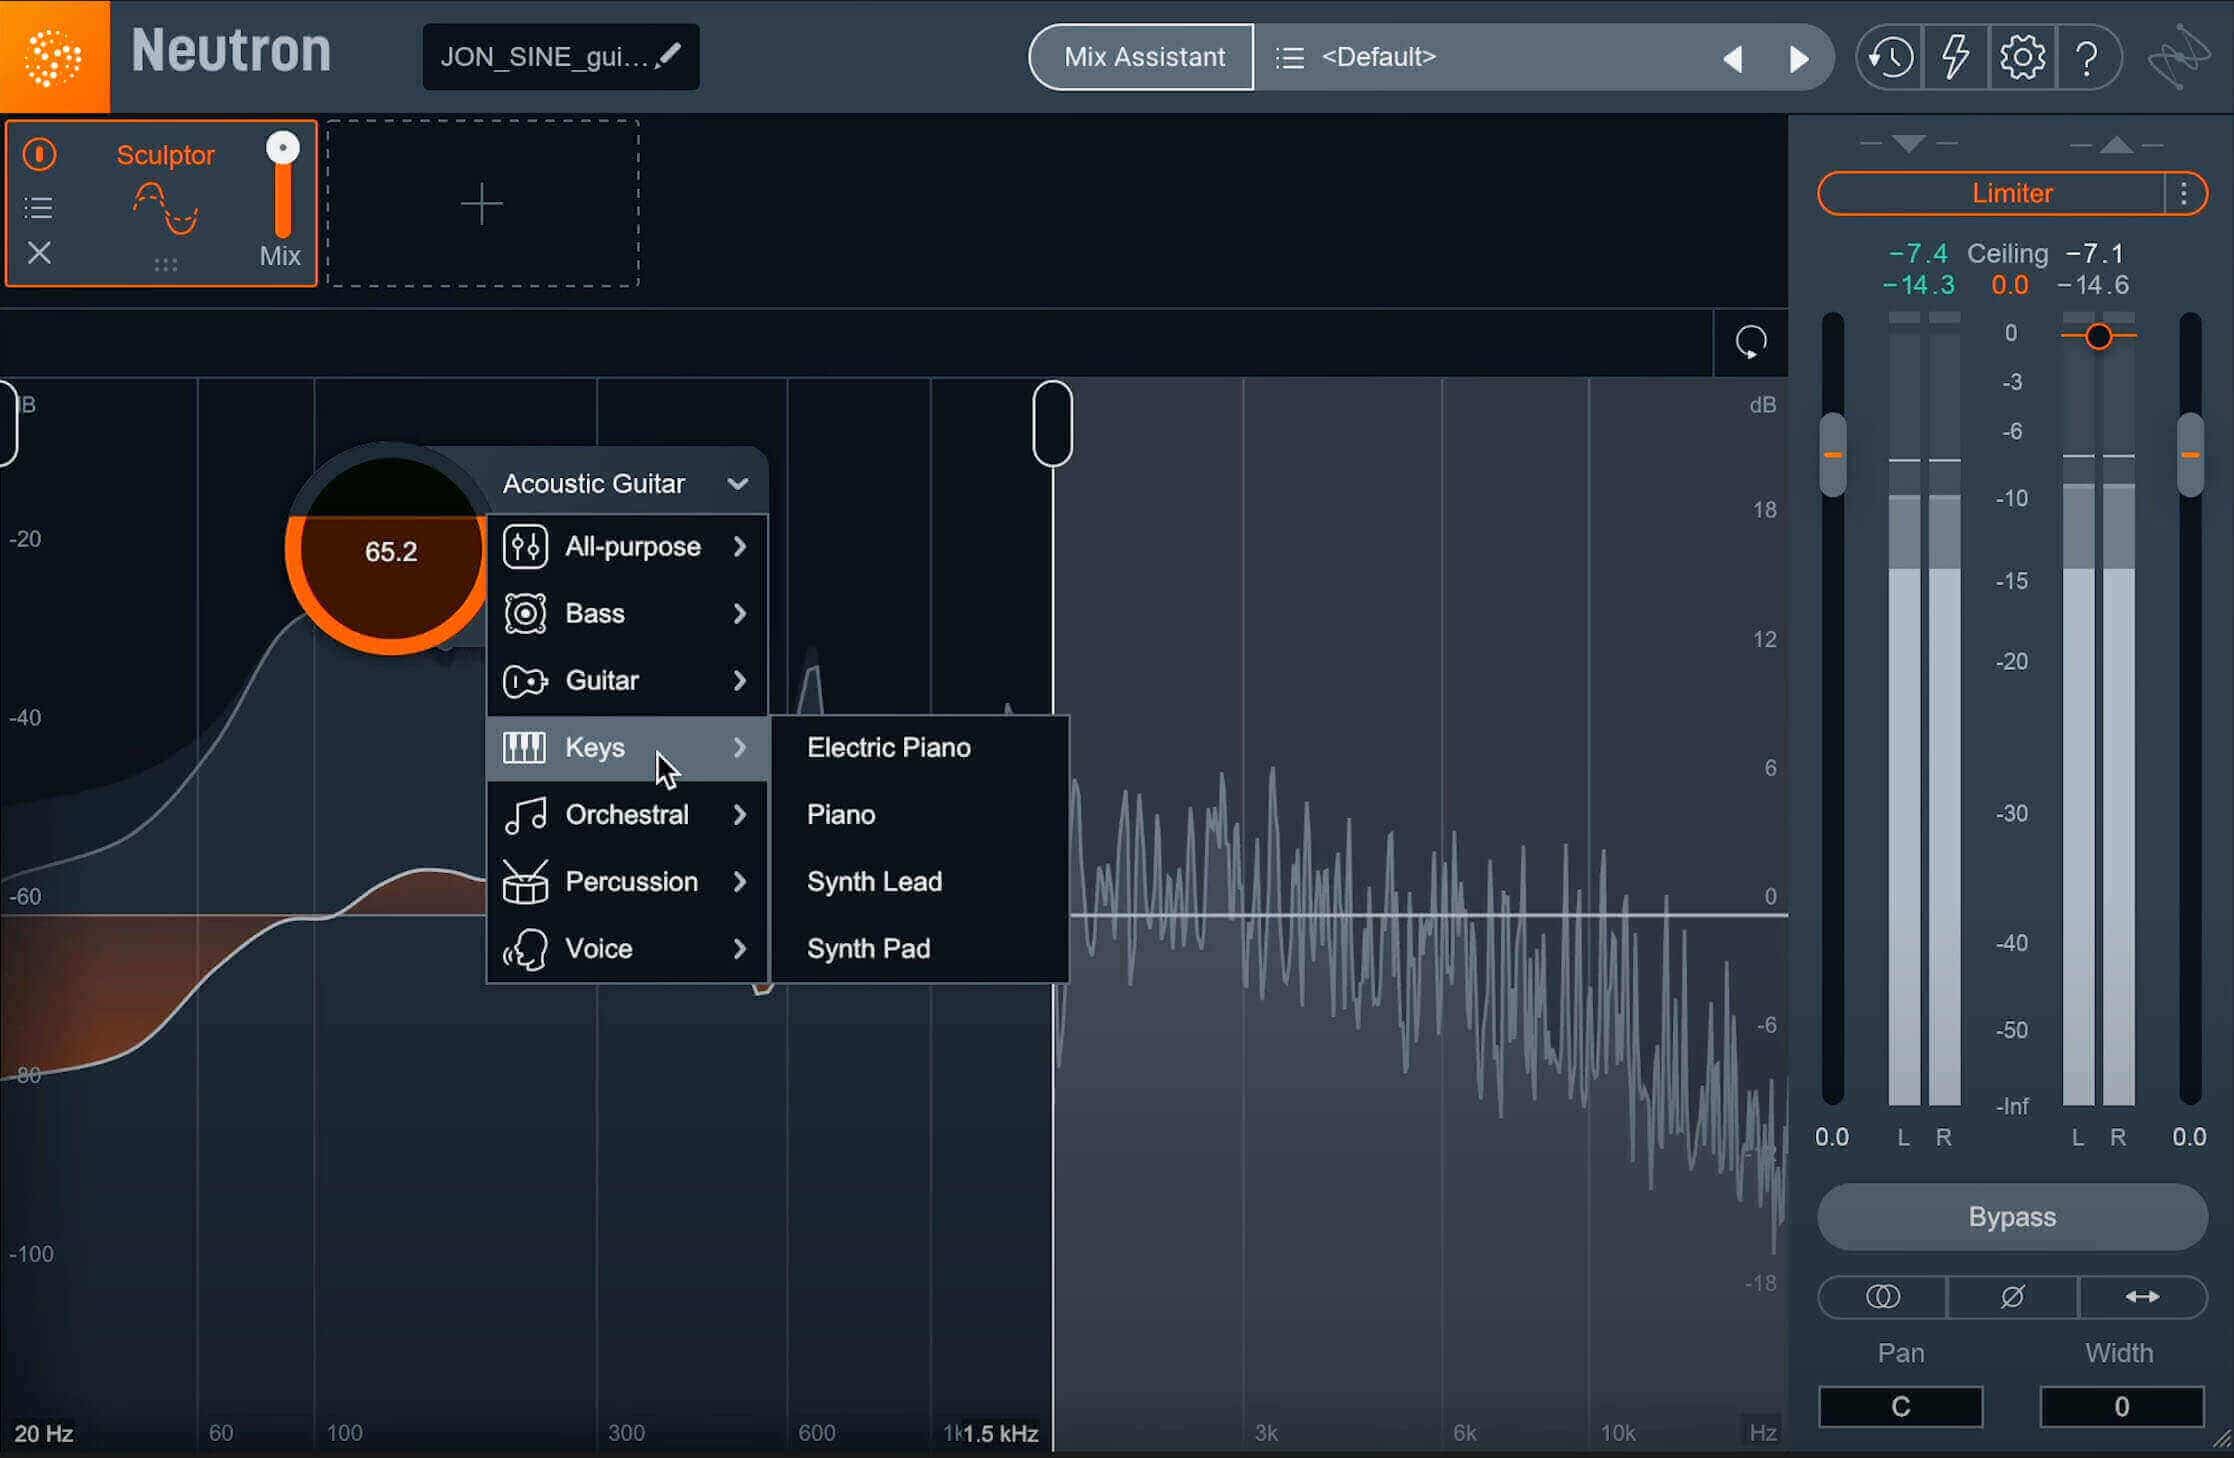Toggle the sum to mono button
The width and height of the screenshot is (2234, 1458).
[1883, 1297]
